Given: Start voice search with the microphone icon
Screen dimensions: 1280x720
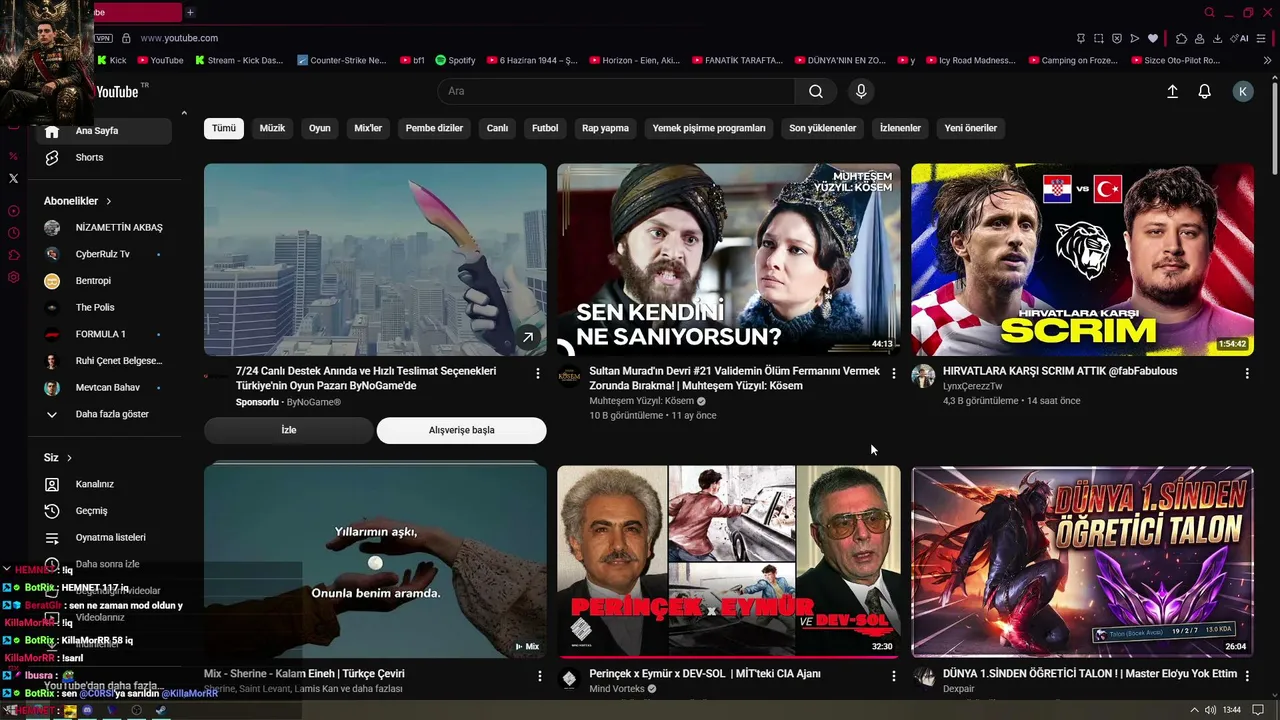Looking at the screenshot, I should click(861, 91).
